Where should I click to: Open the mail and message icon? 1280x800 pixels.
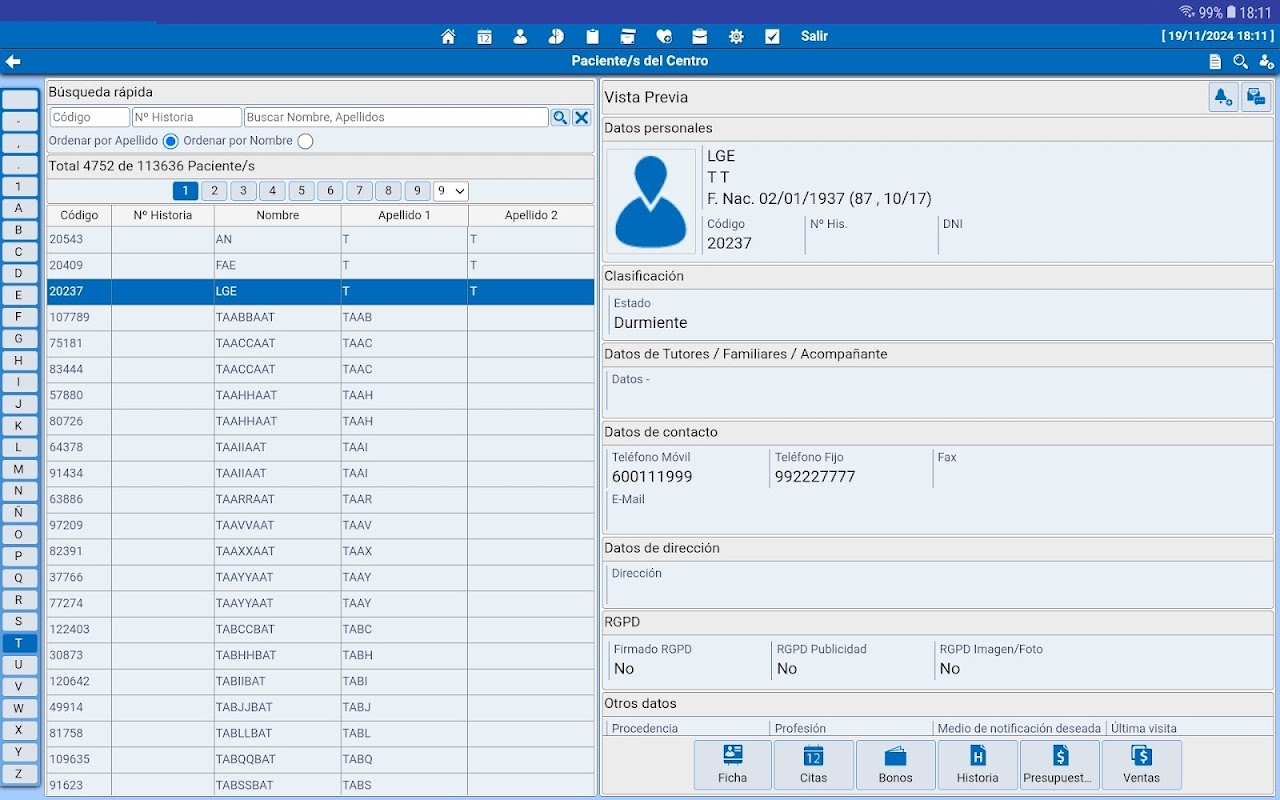pos(1256,97)
